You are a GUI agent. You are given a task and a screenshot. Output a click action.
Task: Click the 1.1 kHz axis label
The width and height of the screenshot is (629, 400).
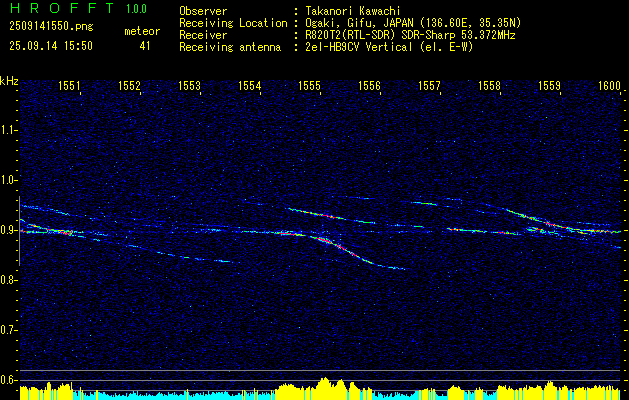point(8,130)
